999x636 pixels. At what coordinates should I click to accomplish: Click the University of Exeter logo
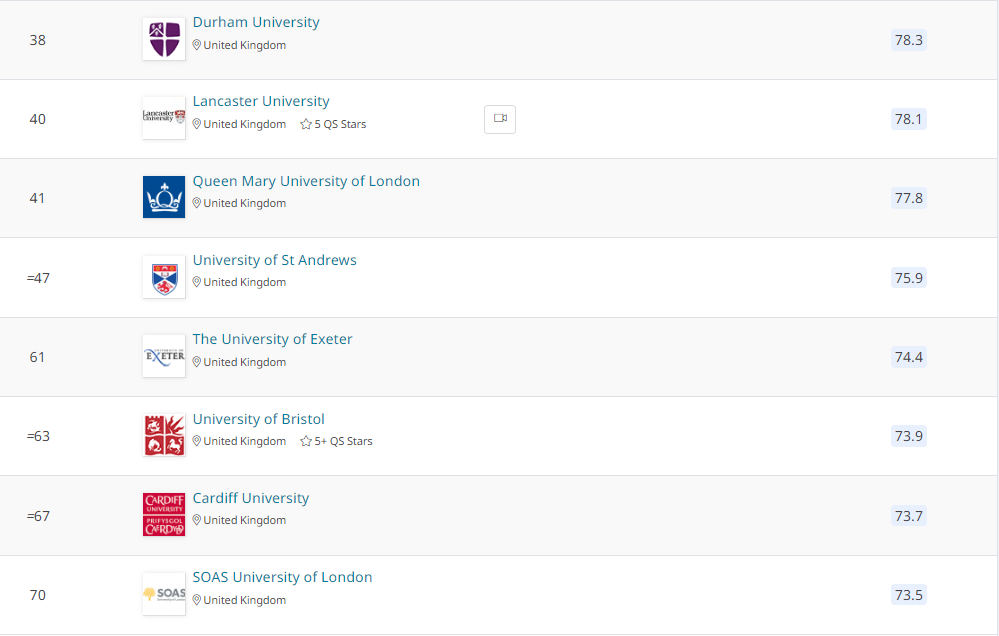164,356
